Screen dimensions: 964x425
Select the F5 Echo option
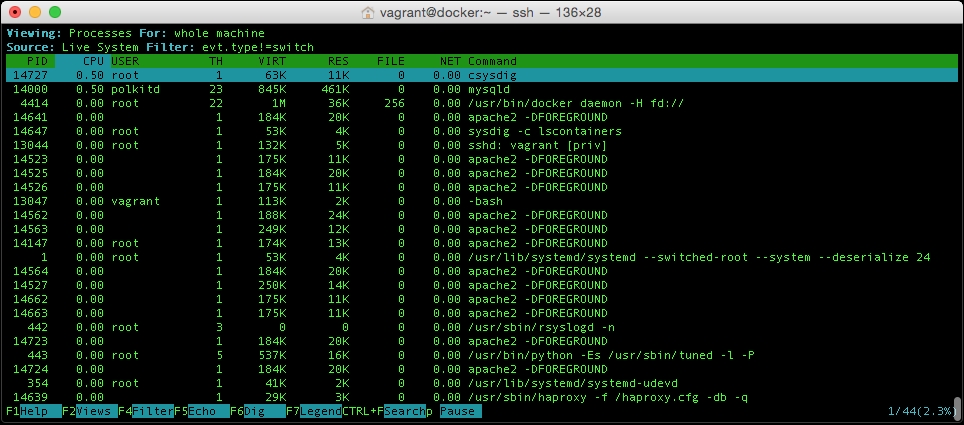(202, 411)
